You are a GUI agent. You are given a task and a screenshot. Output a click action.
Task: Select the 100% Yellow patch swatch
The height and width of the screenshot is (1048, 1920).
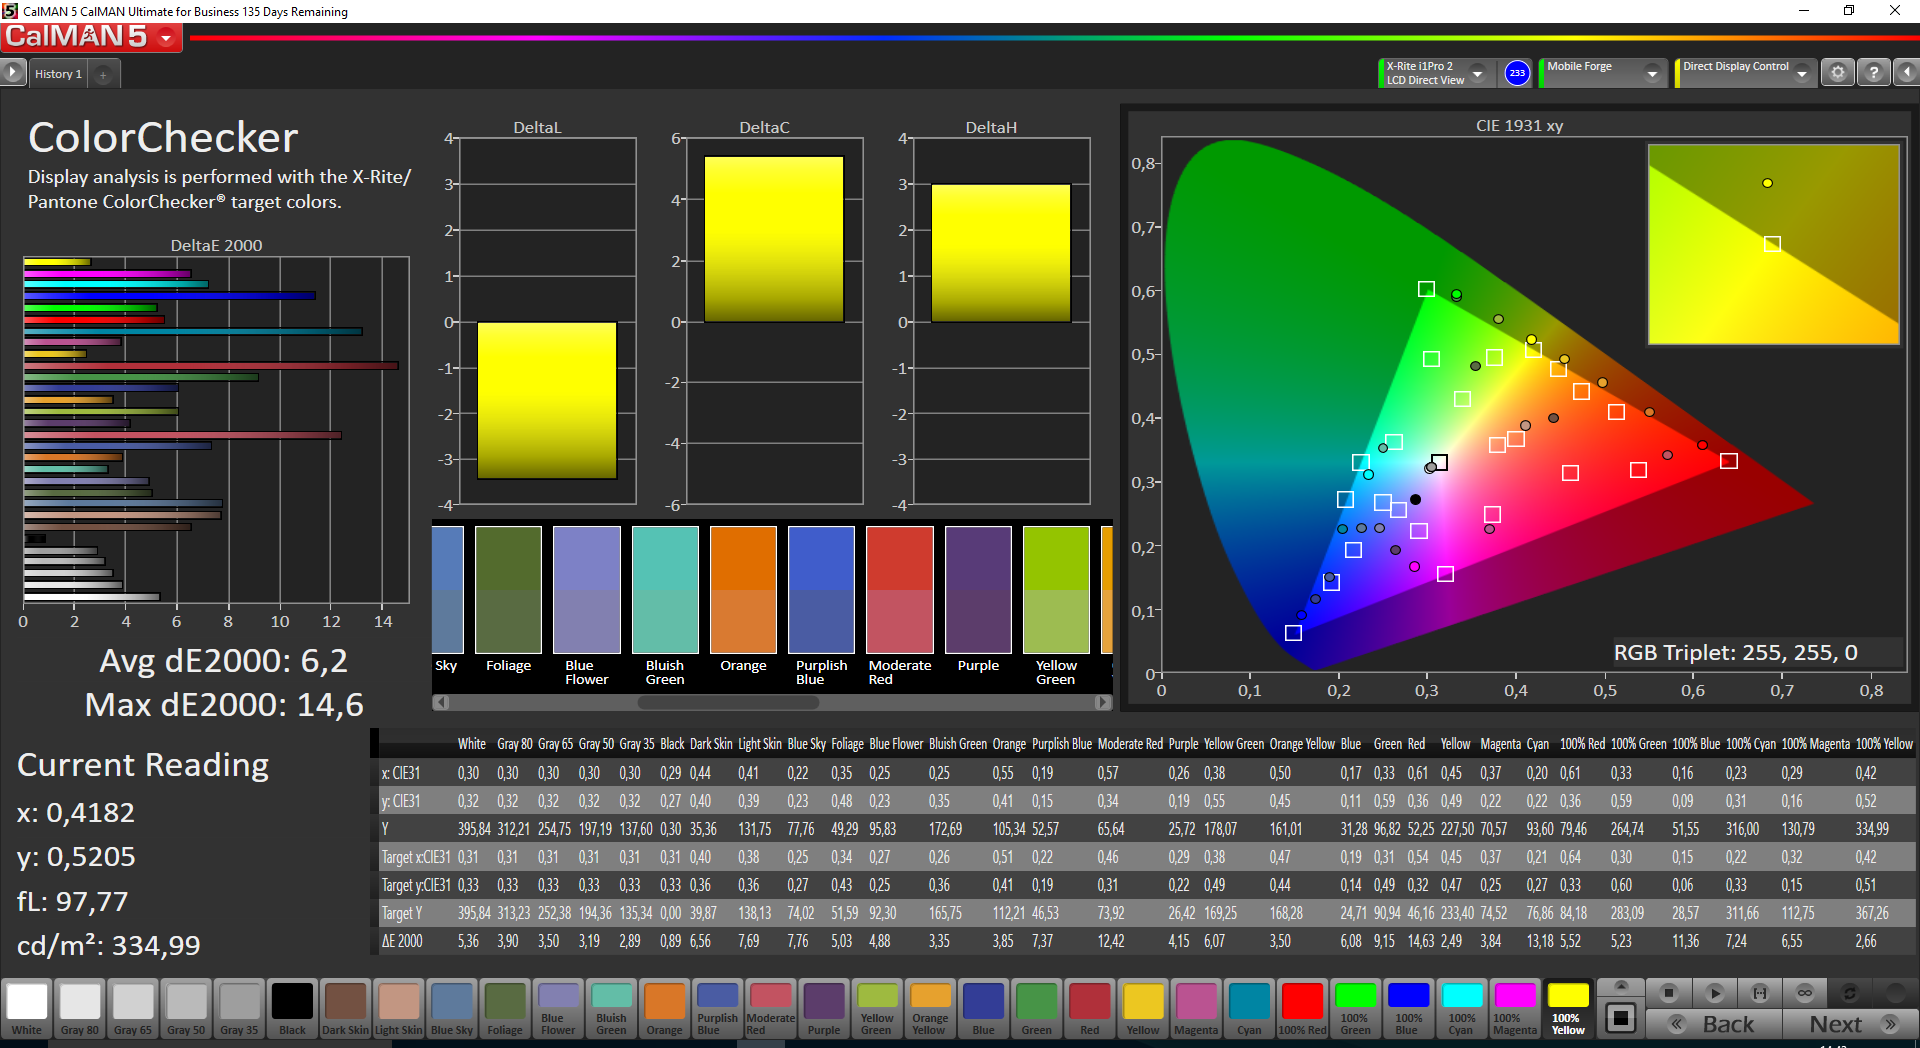point(1567,1009)
